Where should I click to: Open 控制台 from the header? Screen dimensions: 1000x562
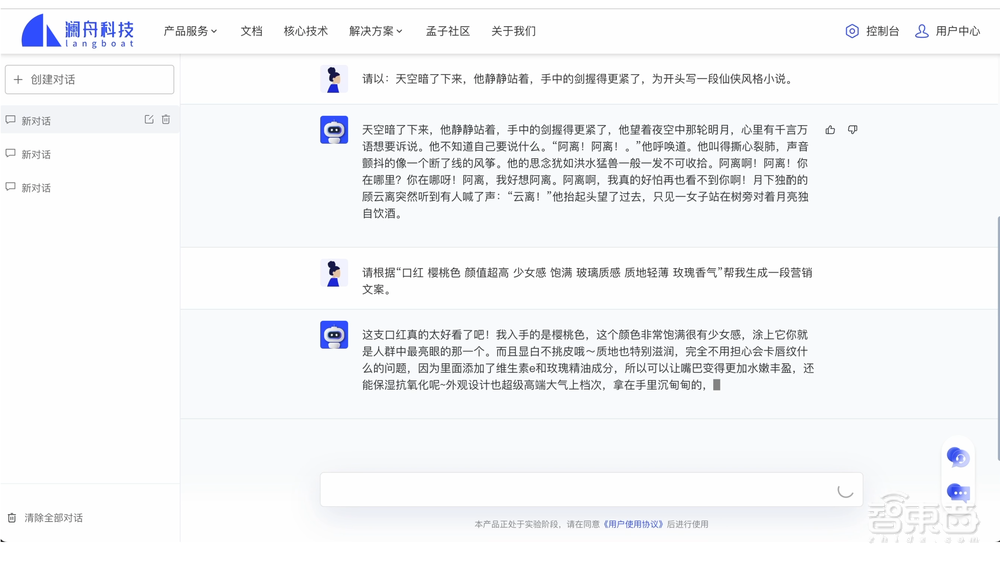[872, 31]
